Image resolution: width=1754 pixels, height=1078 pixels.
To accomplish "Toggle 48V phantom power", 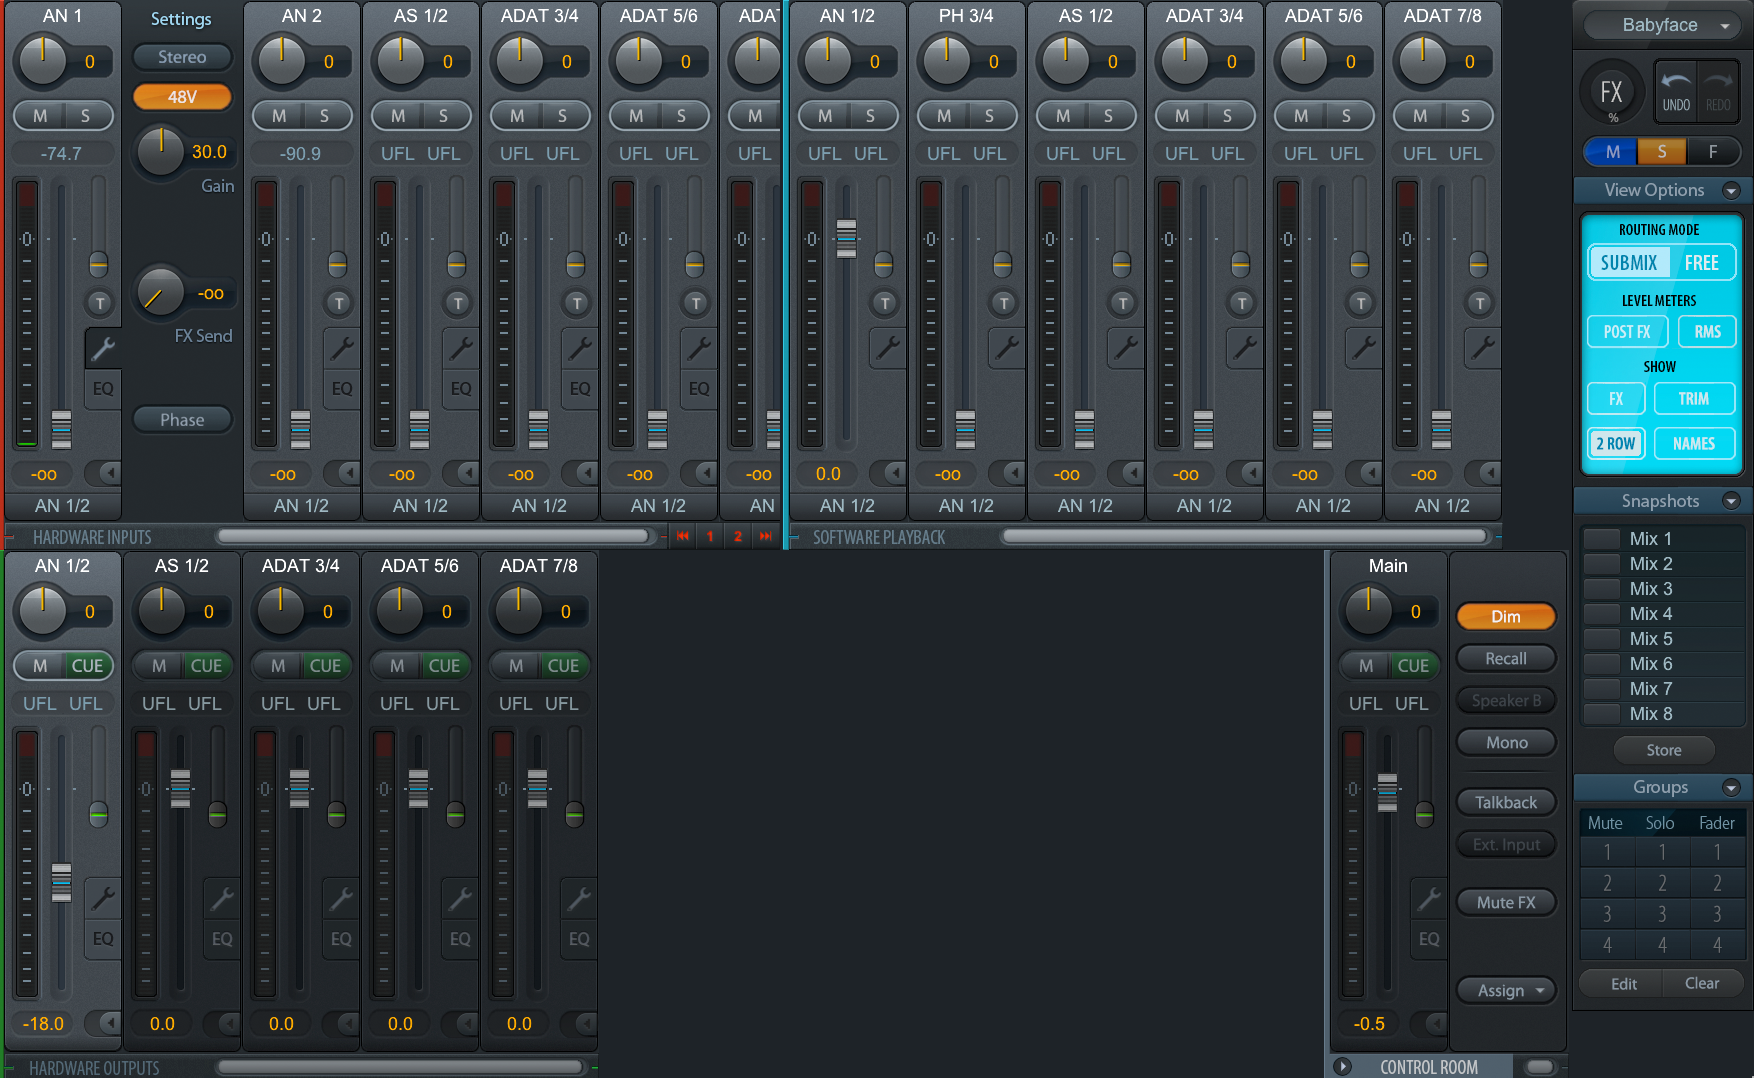I will point(182,97).
